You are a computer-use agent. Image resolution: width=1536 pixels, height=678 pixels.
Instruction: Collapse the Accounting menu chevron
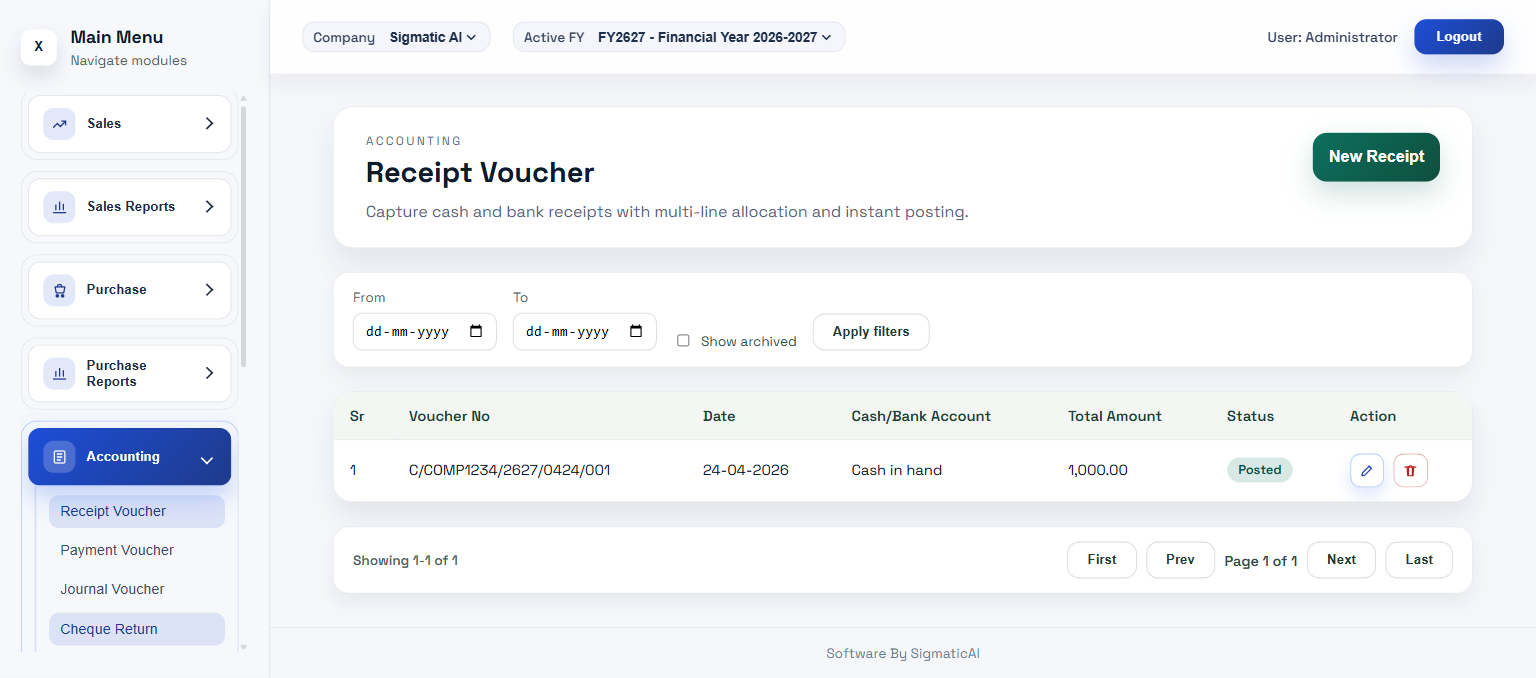pyautogui.click(x=207, y=460)
